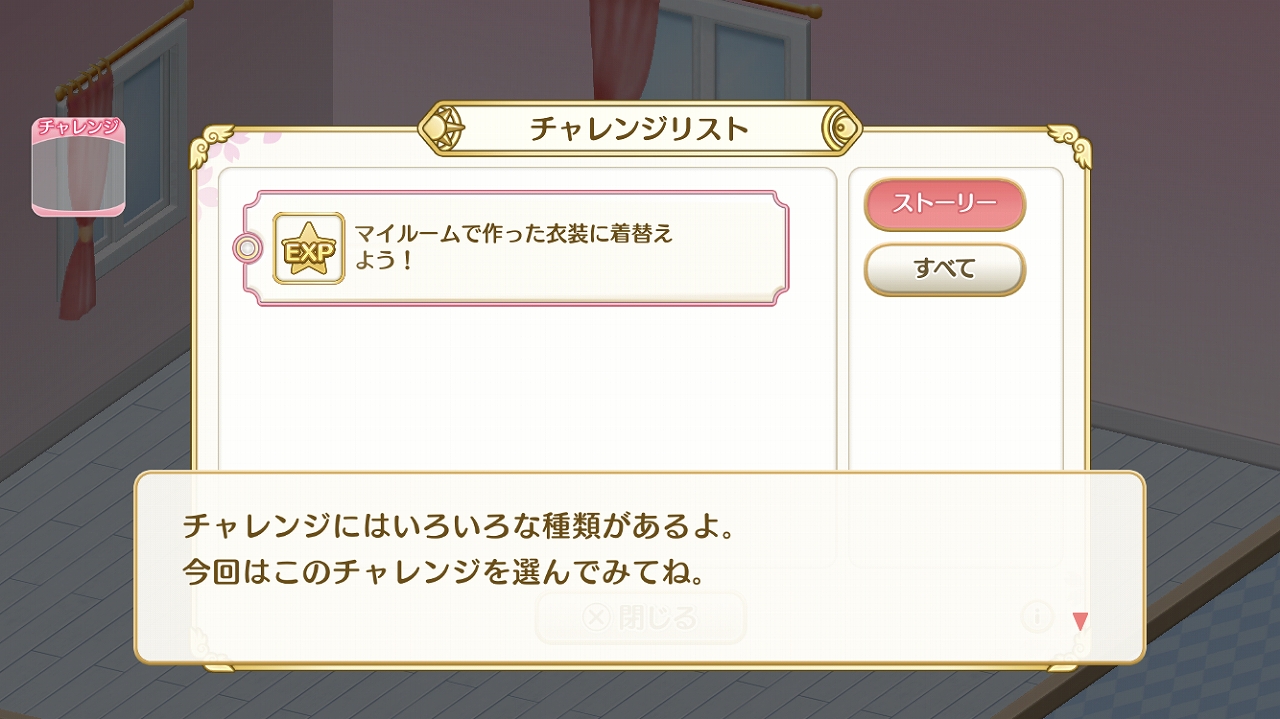Switch to the すべて tab
1280x719 pixels.
pyautogui.click(x=944, y=269)
